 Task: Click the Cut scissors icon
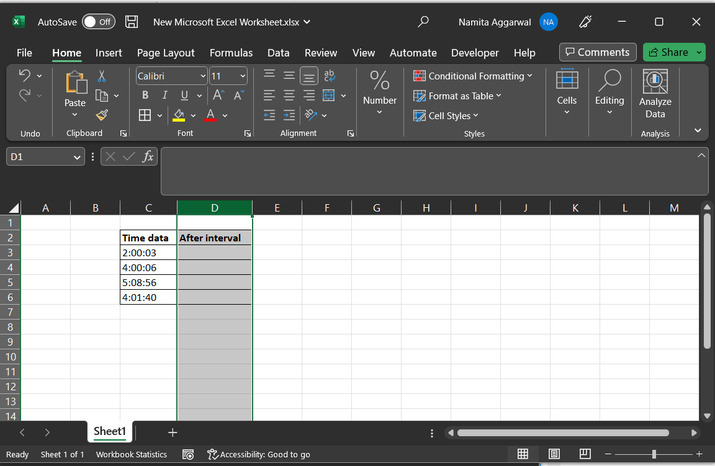[x=102, y=77]
